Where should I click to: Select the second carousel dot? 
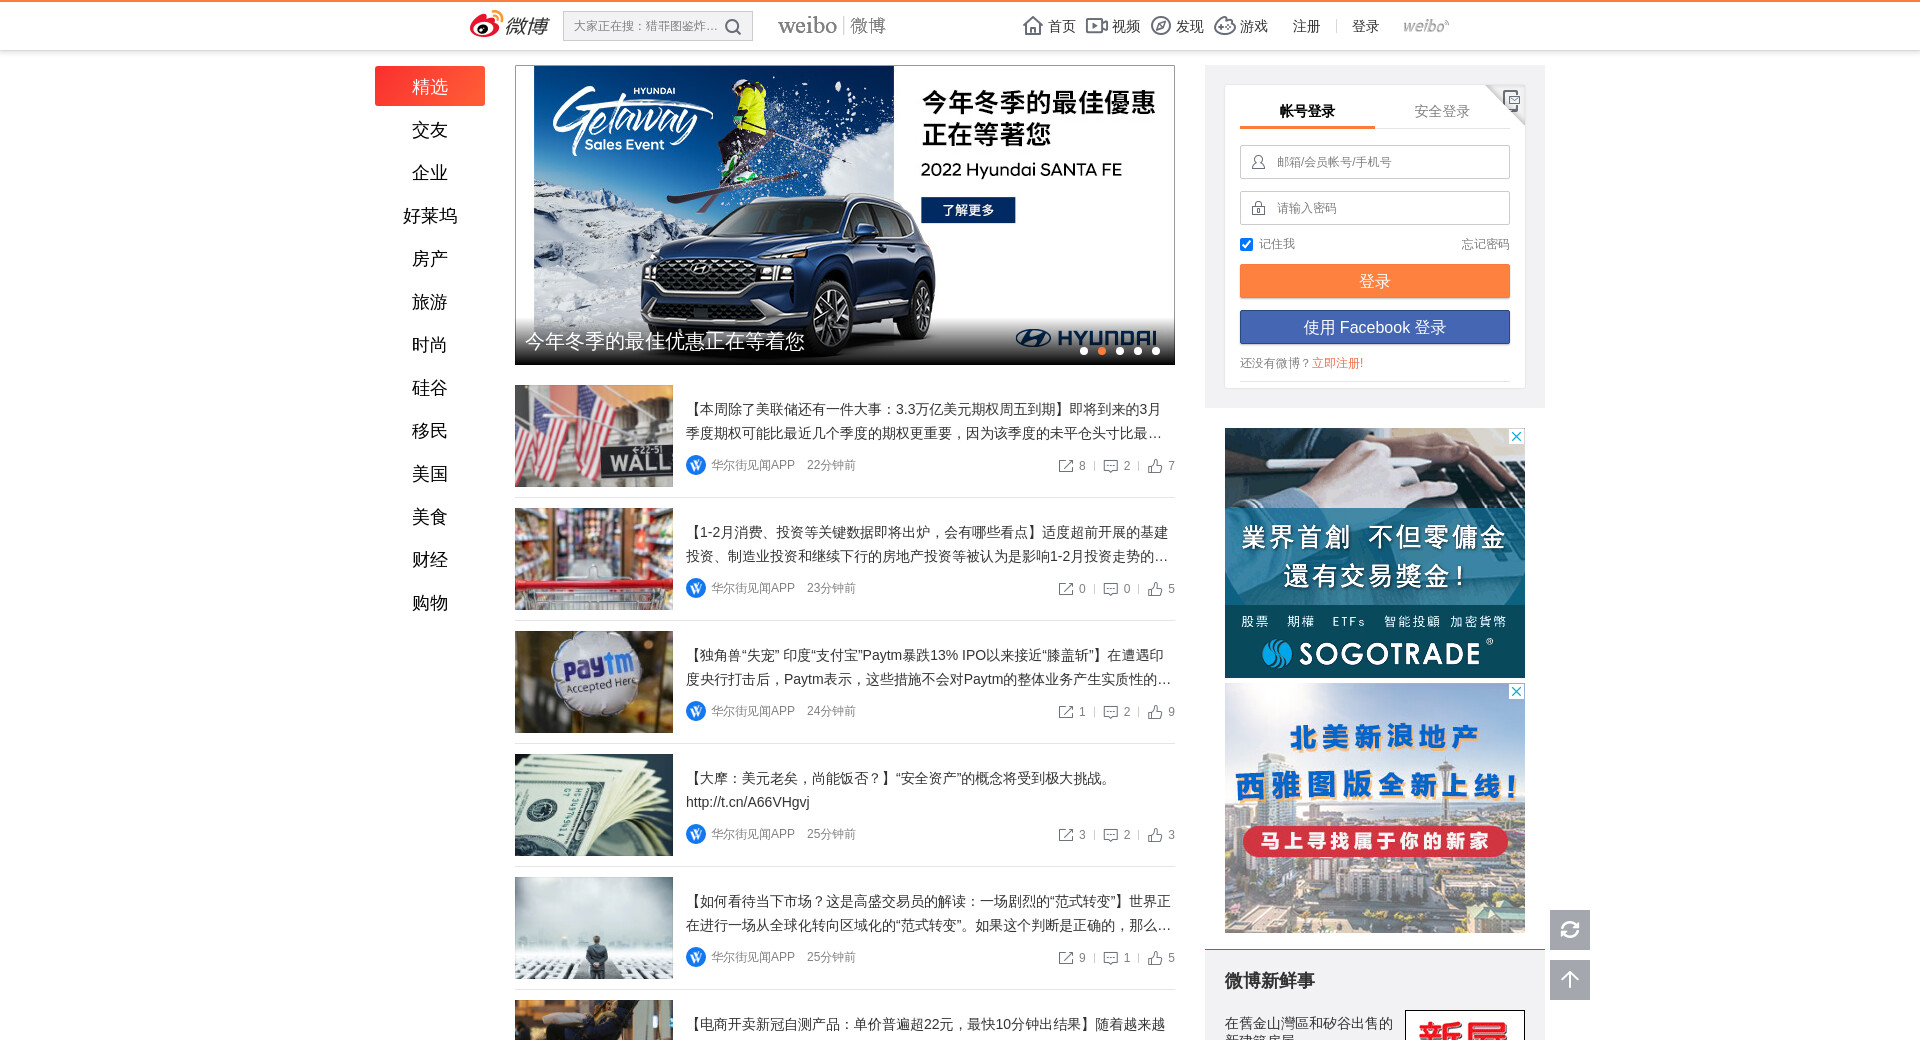[1102, 351]
